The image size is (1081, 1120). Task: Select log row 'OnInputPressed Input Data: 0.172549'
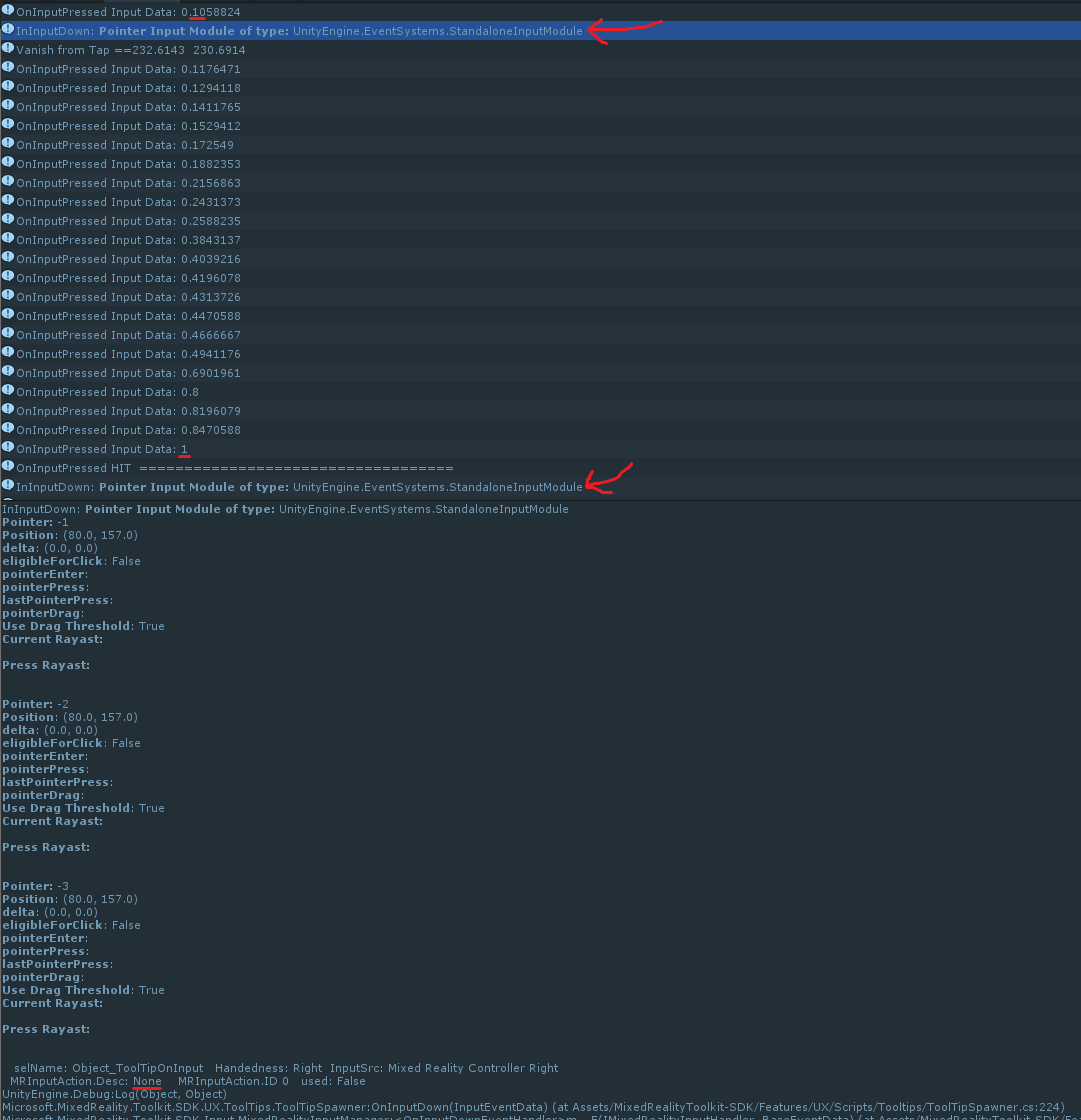point(540,144)
